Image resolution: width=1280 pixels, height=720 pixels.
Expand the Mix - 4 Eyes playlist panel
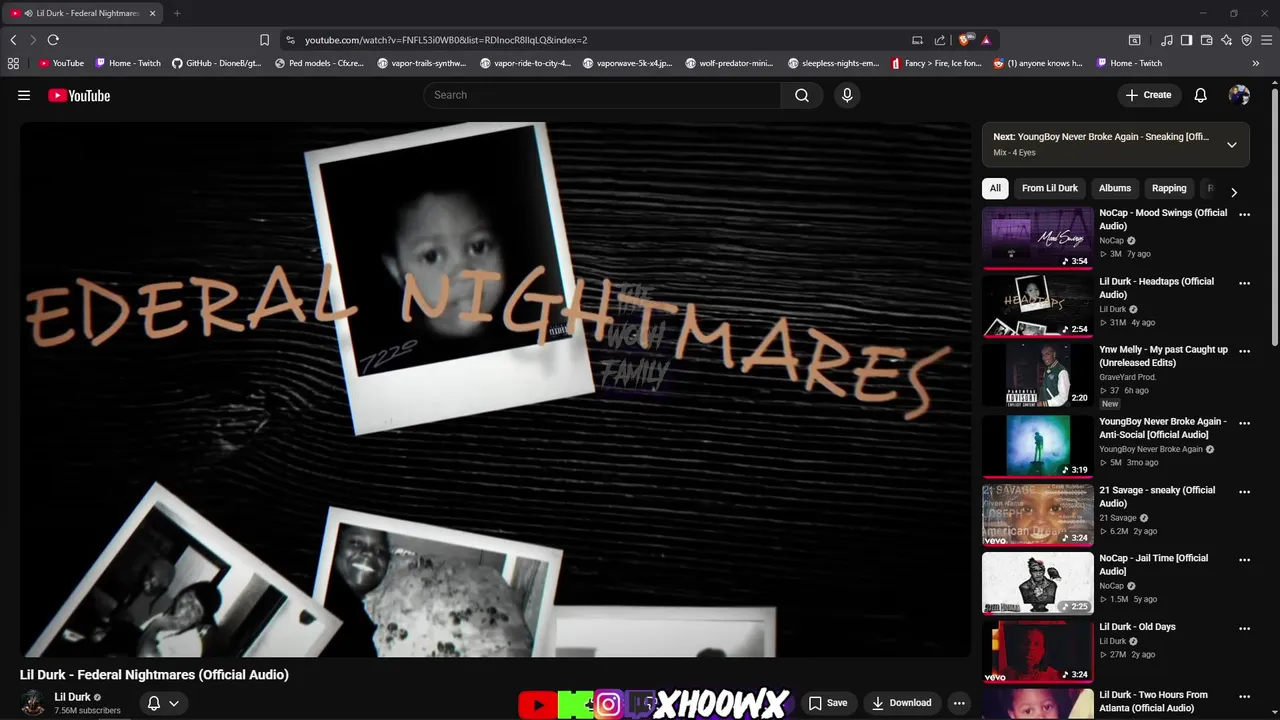click(x=1231, y=145)
